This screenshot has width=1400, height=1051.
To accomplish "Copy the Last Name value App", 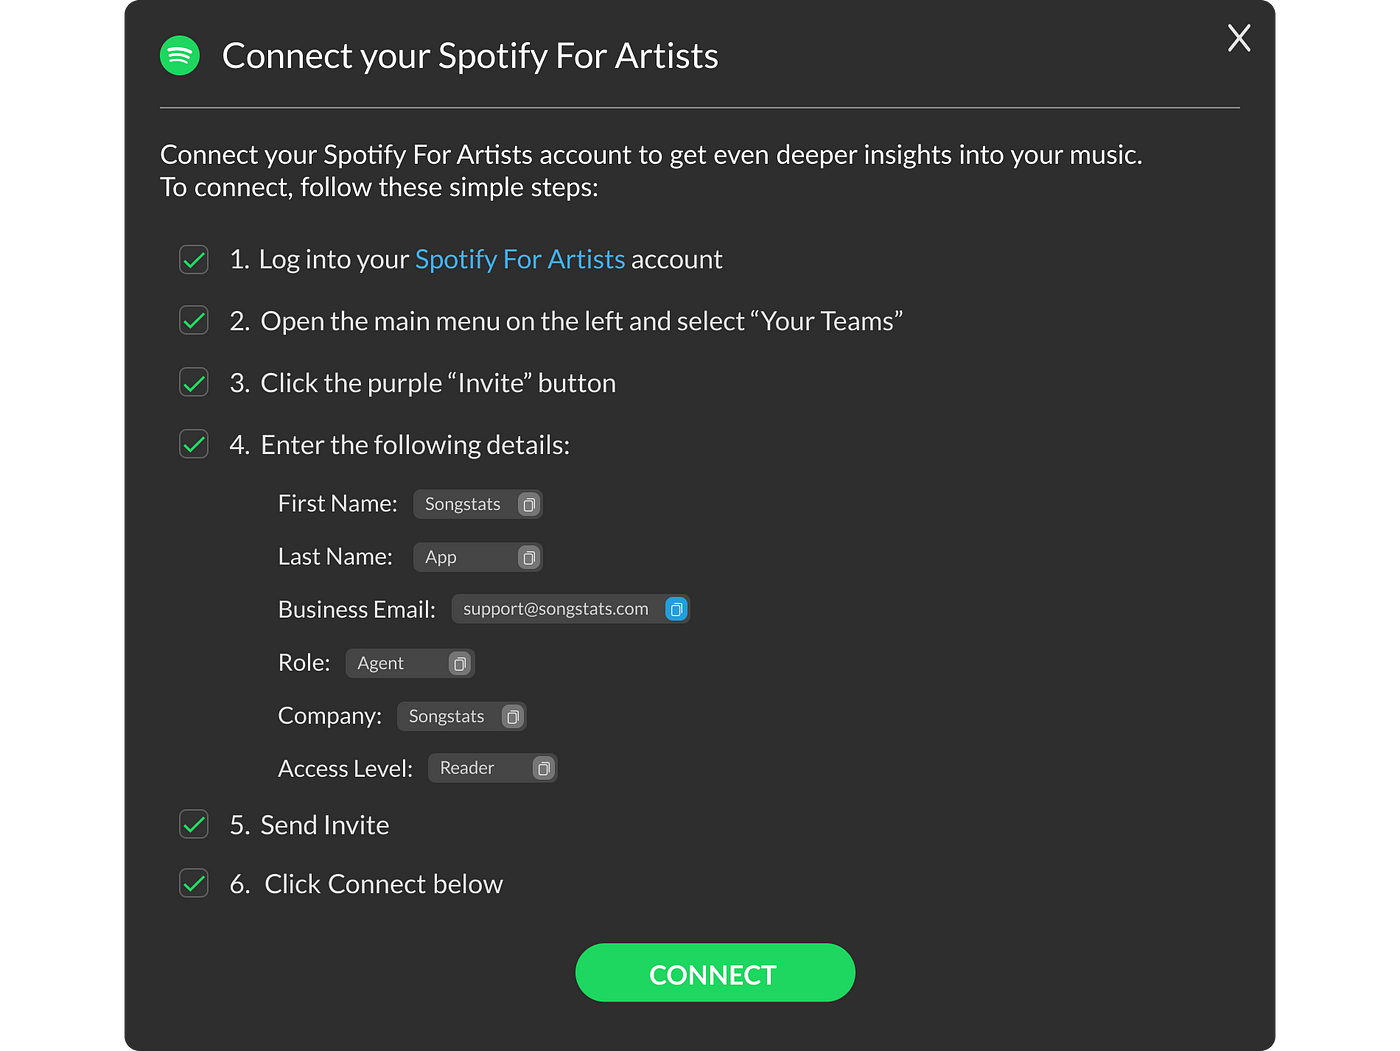I will click(x=529, y=558).
